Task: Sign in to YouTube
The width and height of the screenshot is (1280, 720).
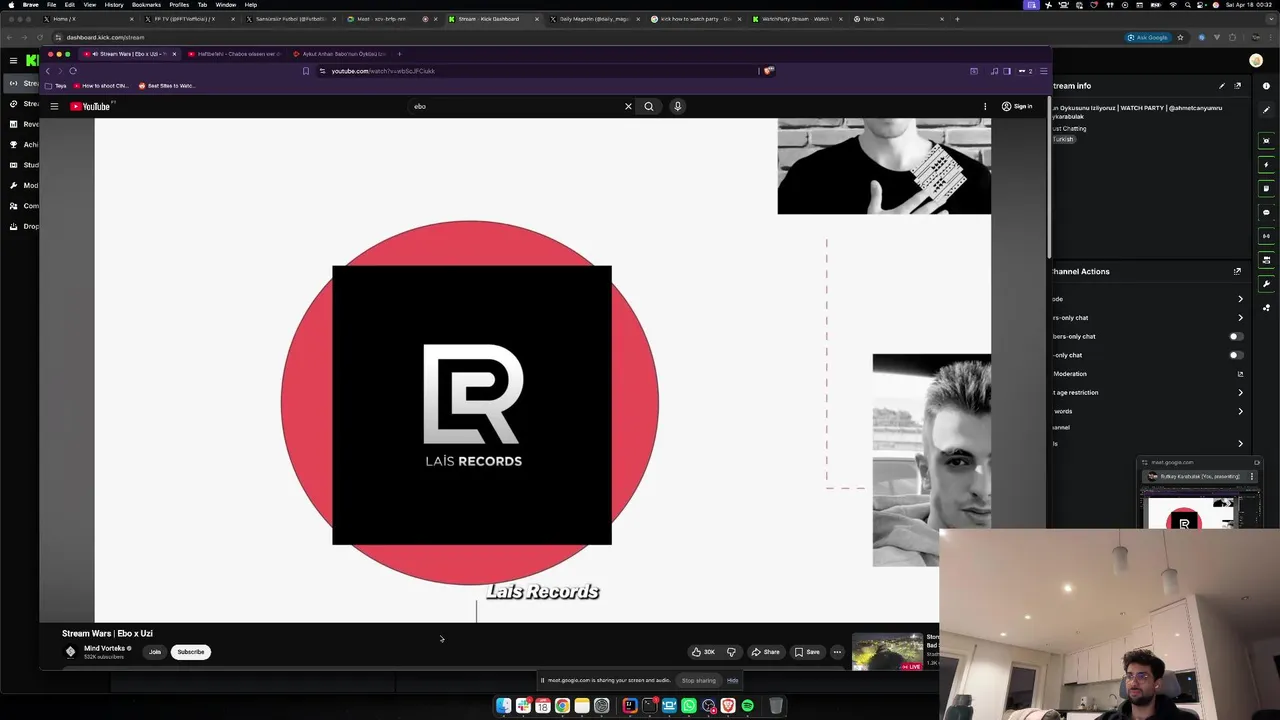Action: tap(1017, 106)
